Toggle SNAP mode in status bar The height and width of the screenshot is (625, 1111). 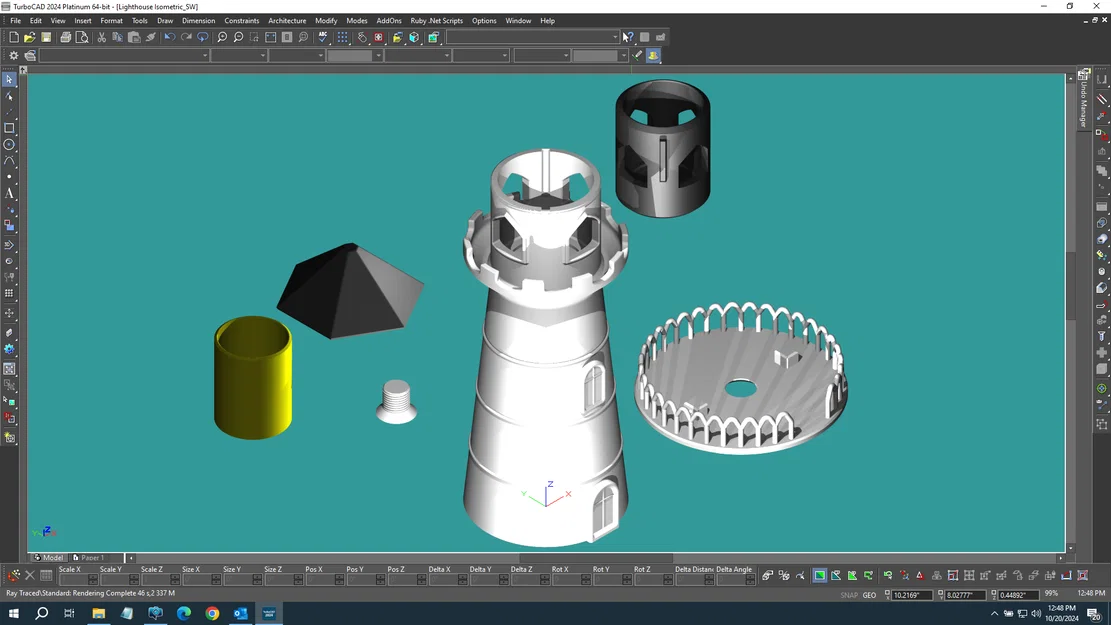[x=848, y=595]
